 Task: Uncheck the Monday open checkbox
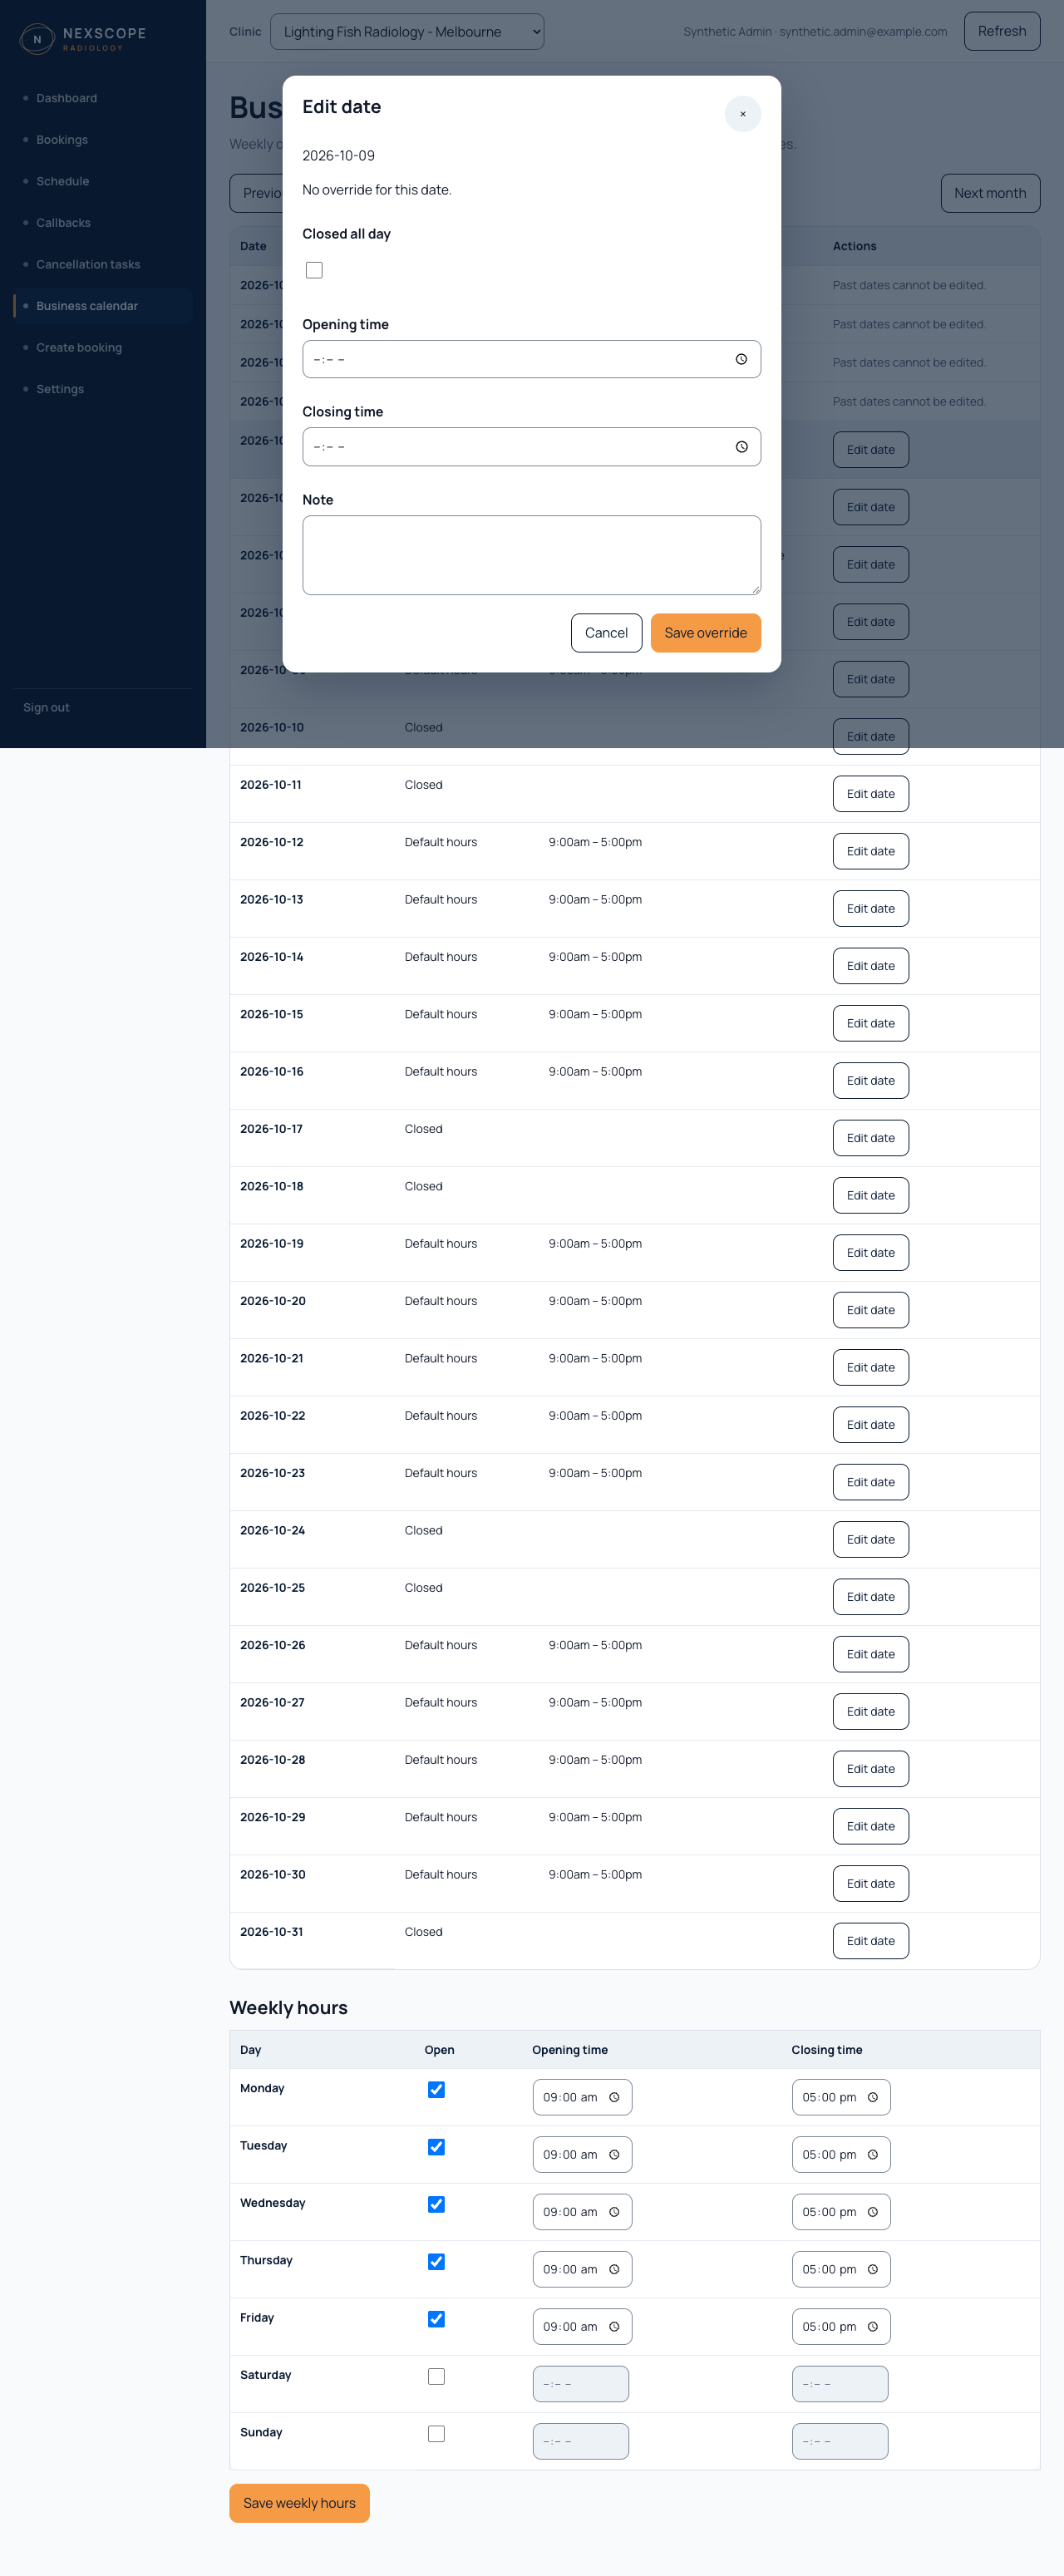[x=436, y=2089]
